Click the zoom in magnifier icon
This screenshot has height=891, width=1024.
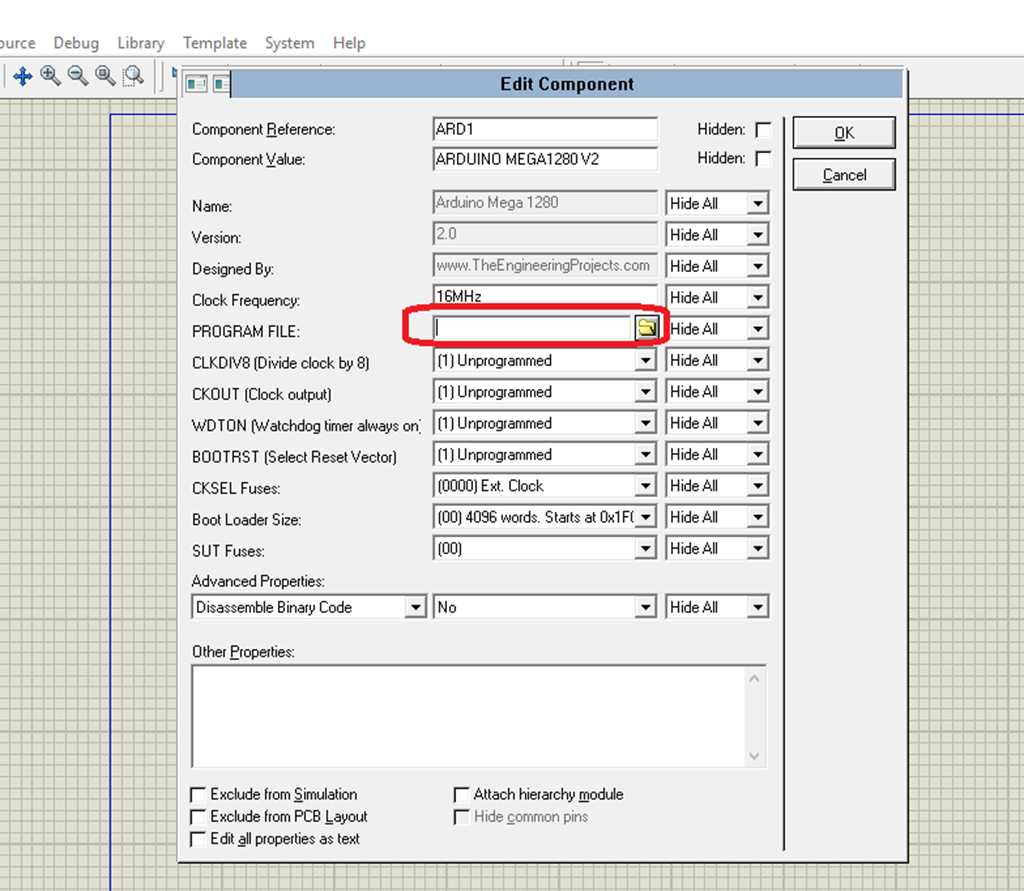50,76
